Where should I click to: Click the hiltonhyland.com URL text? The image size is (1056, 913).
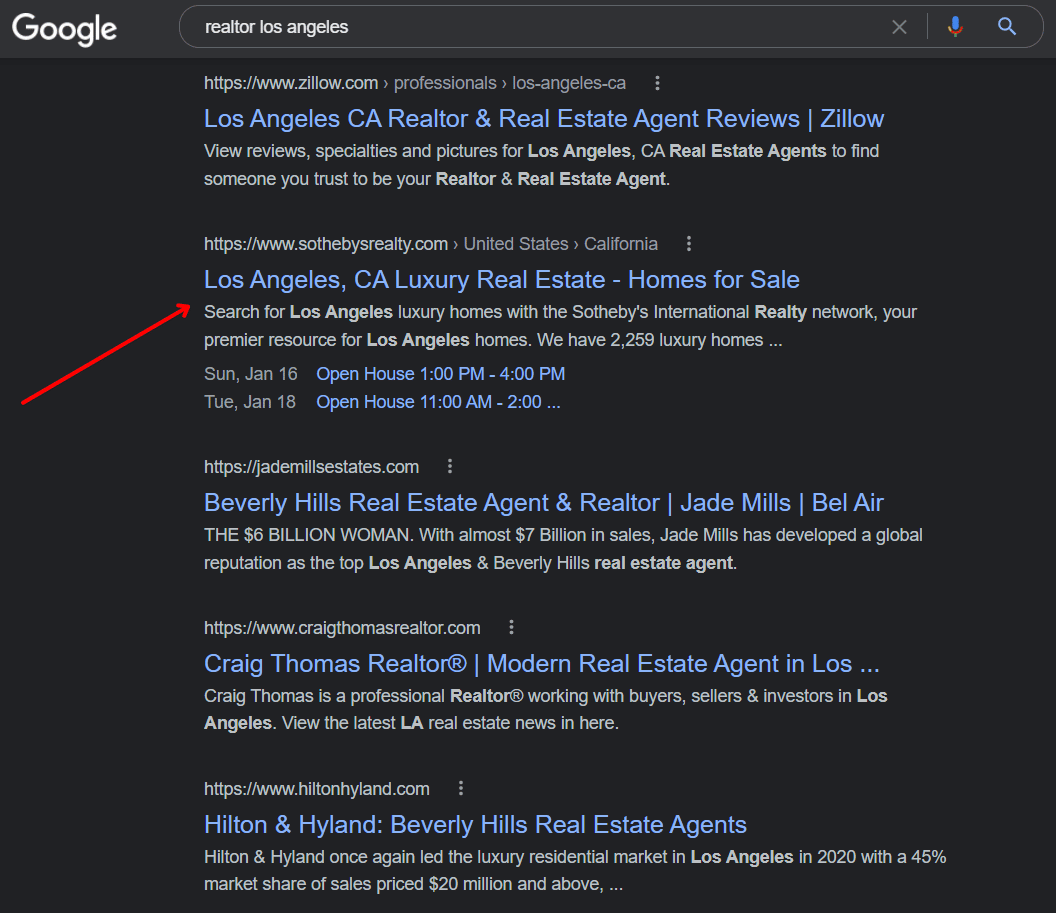point(317,788)
